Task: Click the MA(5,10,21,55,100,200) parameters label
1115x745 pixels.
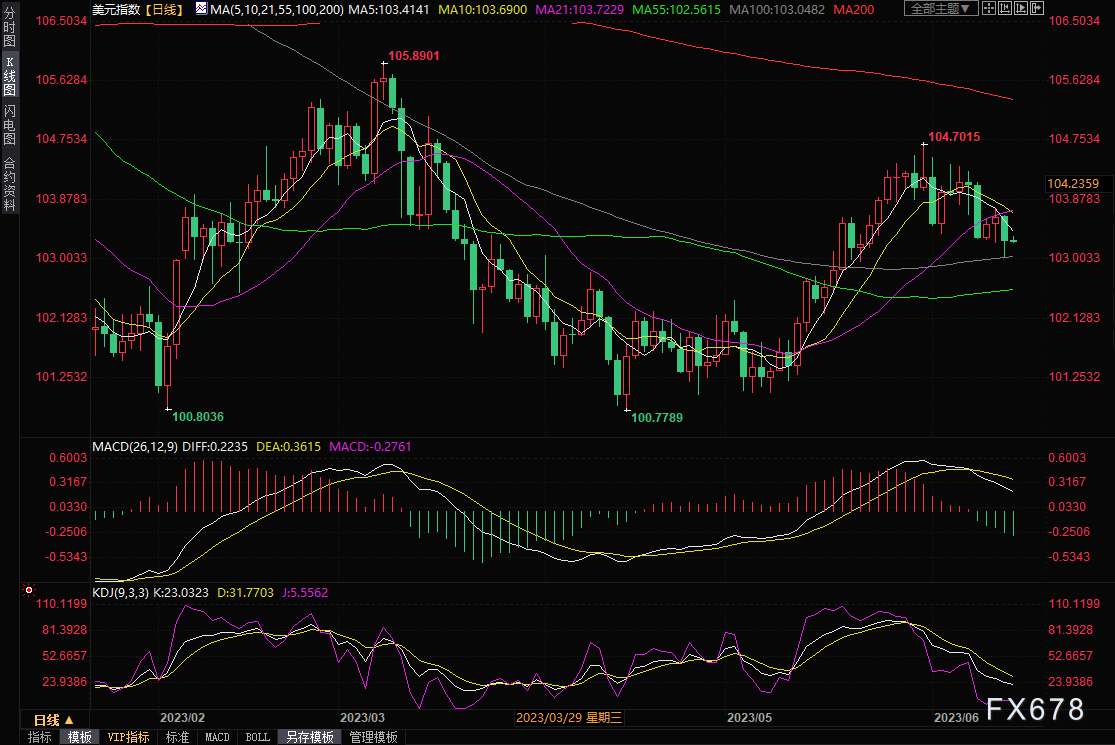Action: tap(277, 10)
